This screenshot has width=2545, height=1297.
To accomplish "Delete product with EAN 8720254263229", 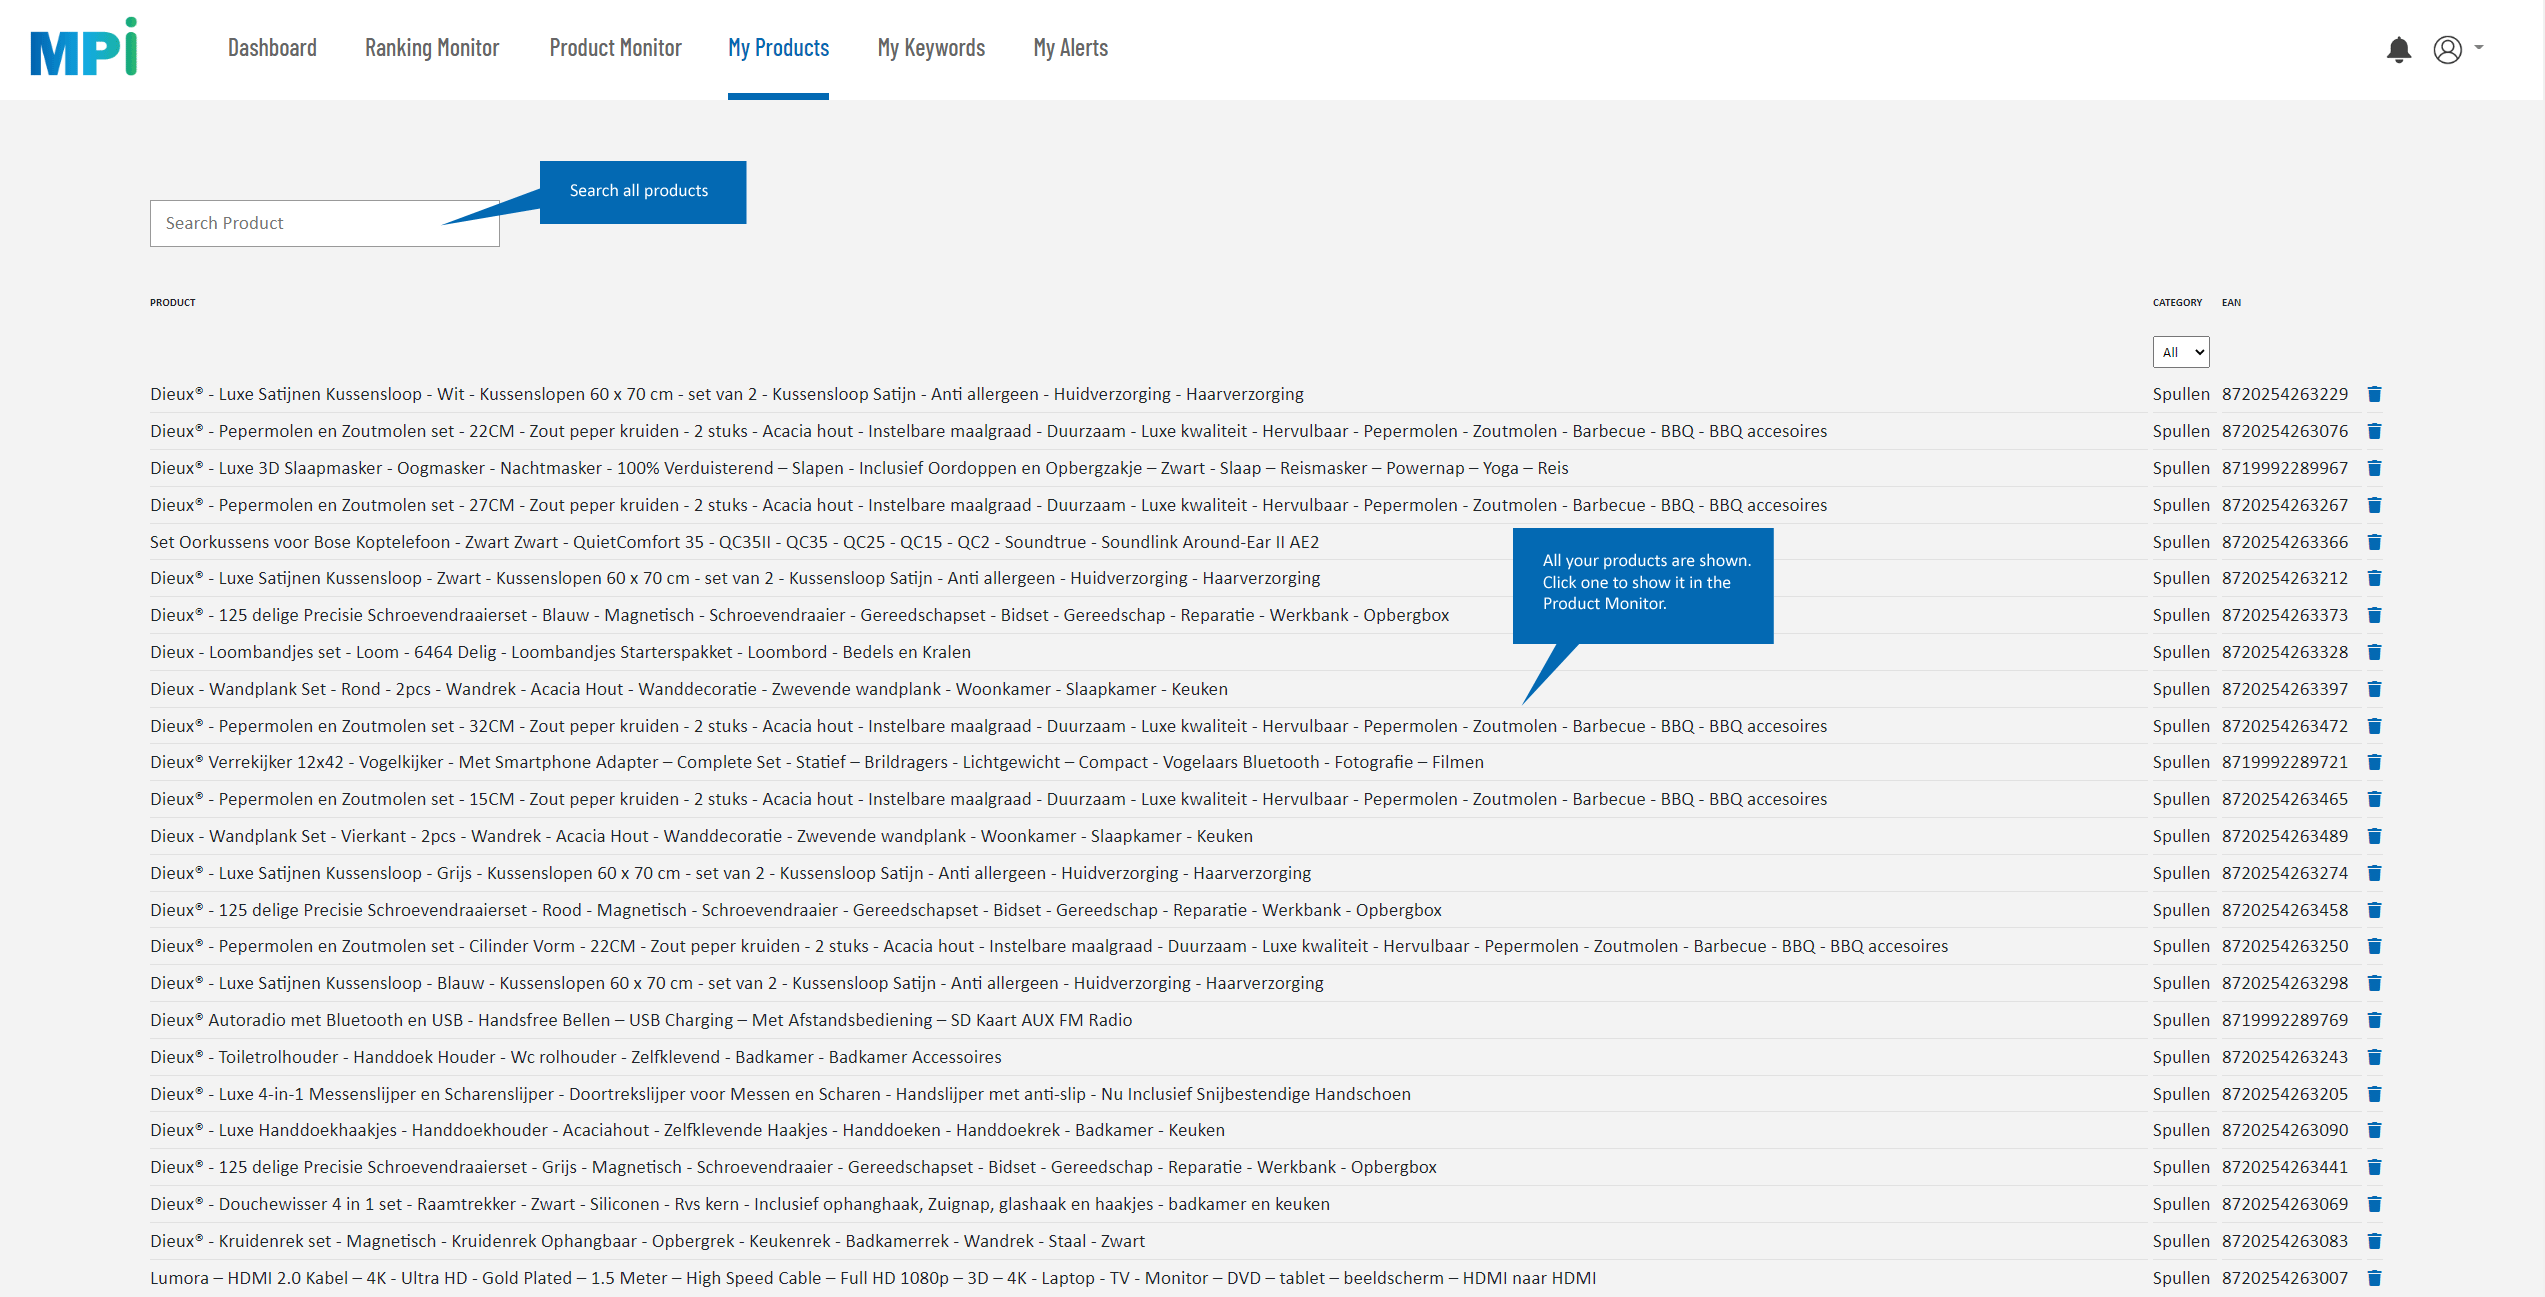I will [2374, 394].
